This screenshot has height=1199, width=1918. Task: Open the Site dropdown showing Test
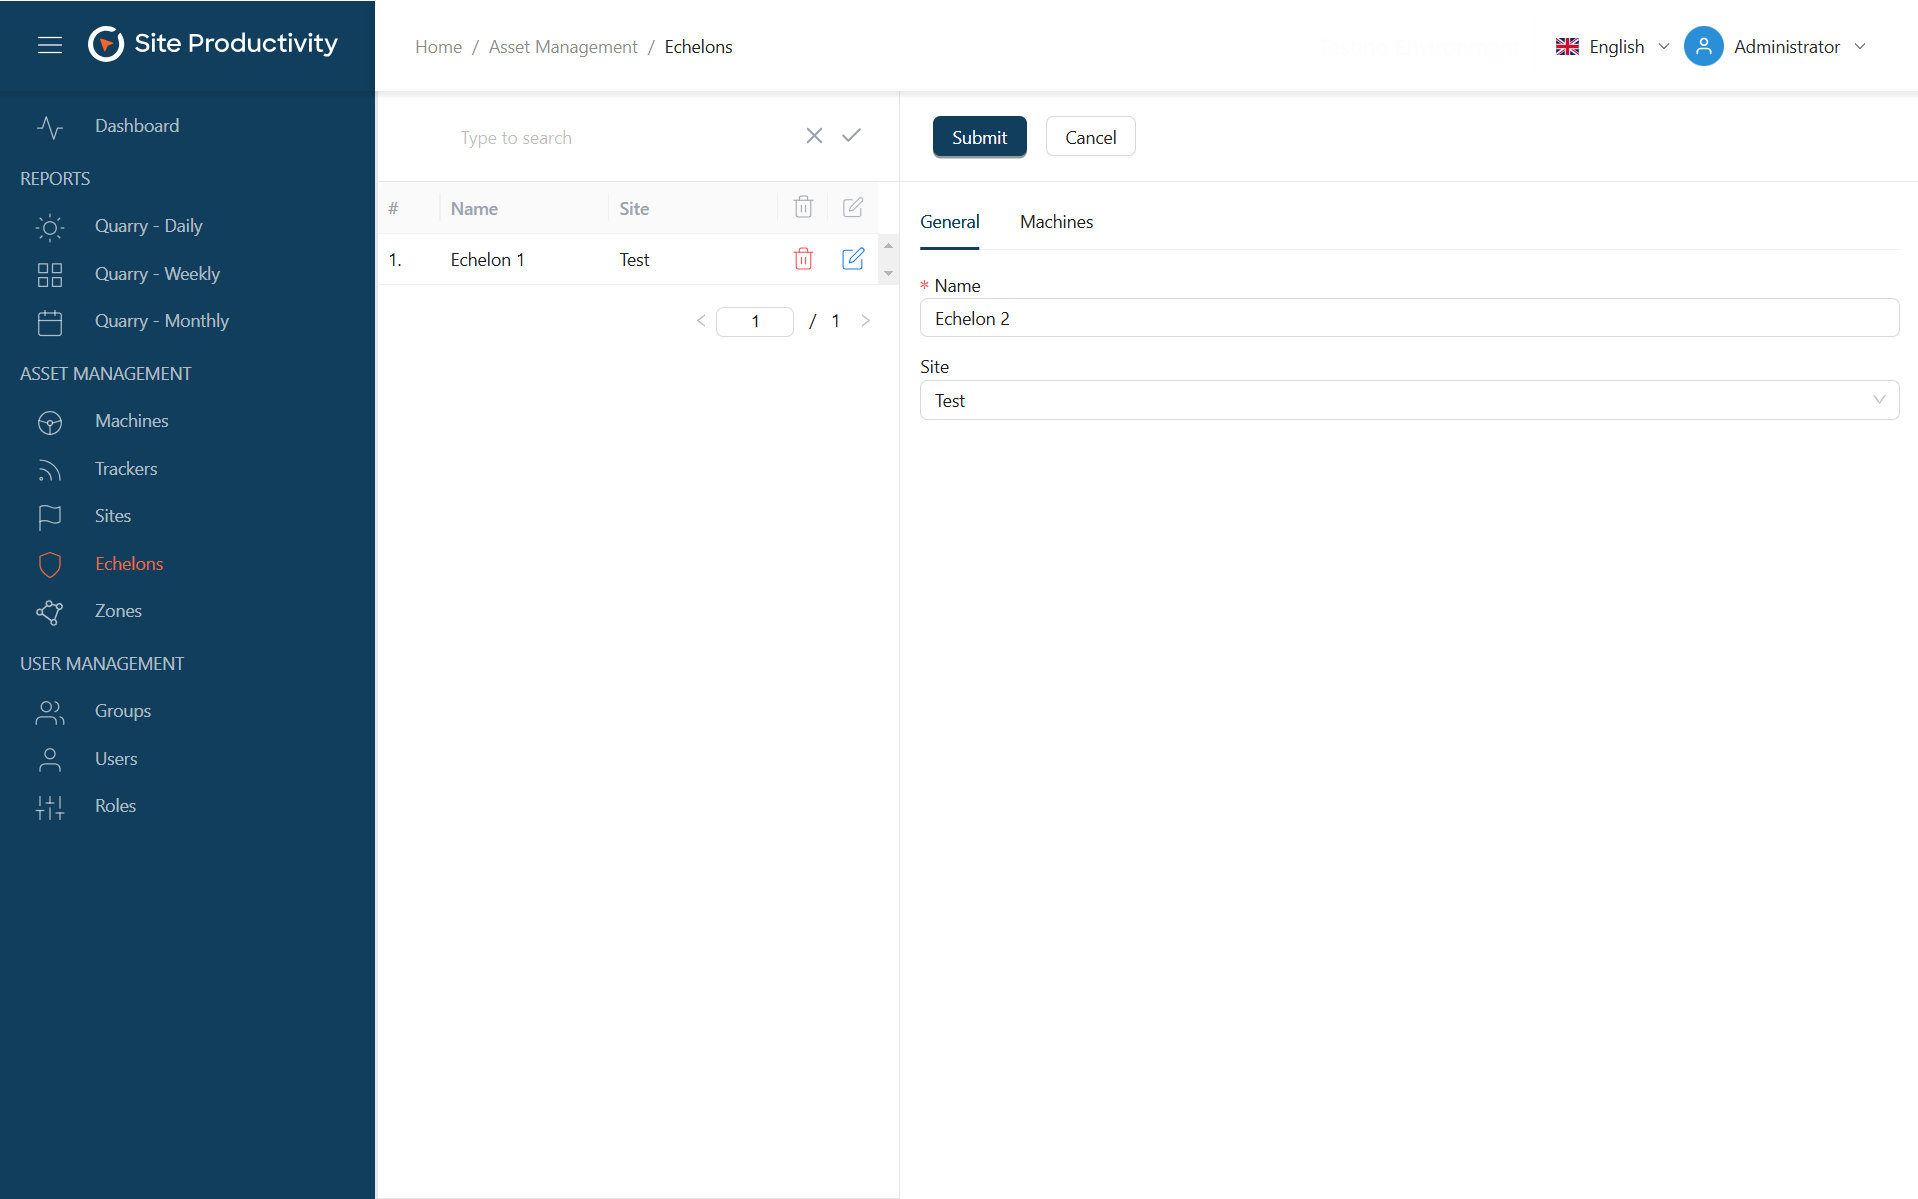[1408, 400]
